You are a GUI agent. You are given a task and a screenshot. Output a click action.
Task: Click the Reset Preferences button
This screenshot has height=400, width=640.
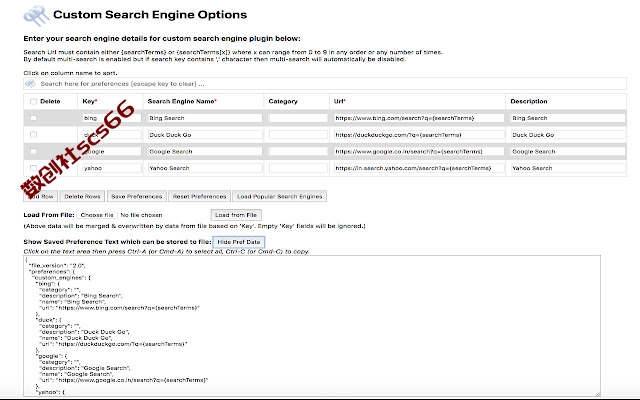click(x=199, y=196)
